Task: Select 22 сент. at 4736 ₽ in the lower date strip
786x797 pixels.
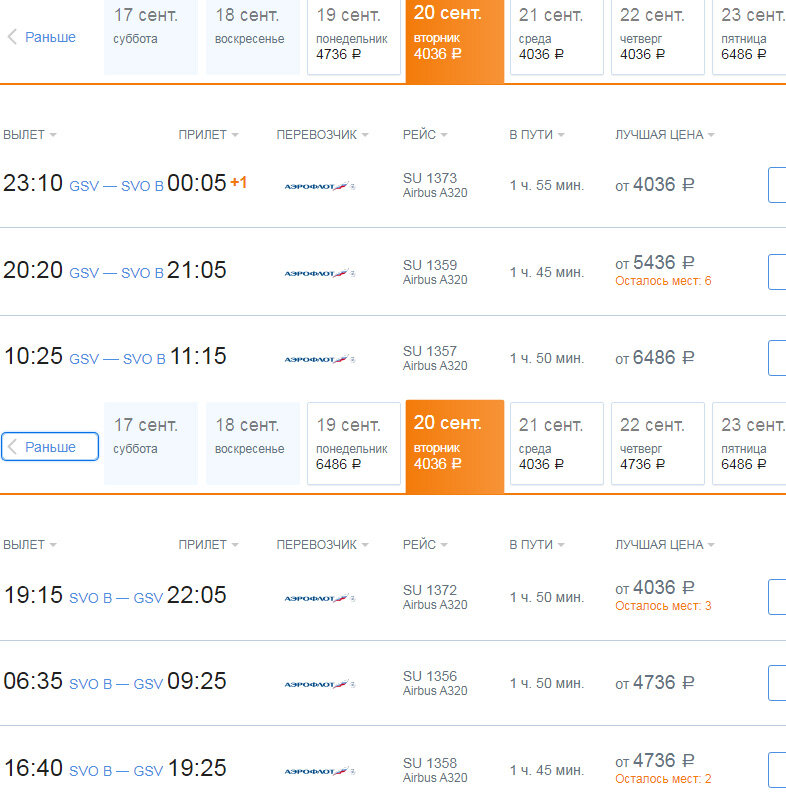Action: 658,443
